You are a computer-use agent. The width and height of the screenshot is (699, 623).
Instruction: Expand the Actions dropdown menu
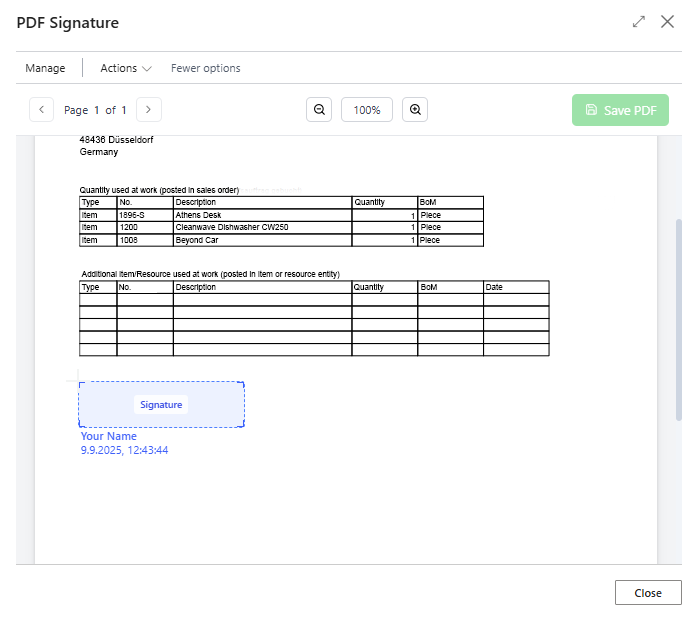(x=126, y=68)
